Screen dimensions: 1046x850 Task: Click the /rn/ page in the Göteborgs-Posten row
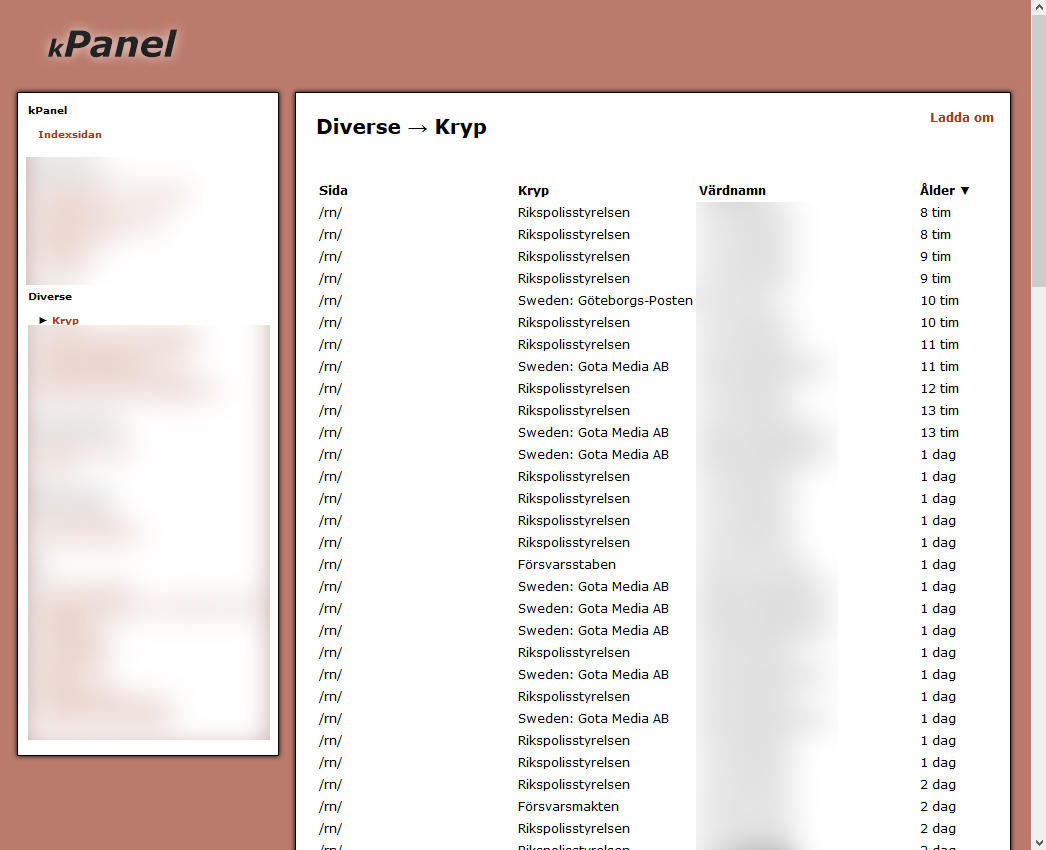(x=330, y=301)
